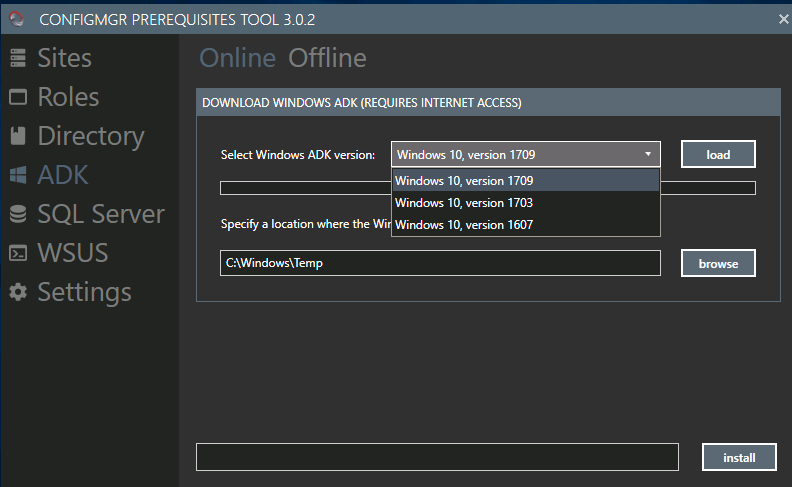The height and width of the screenshot is (487, 792).
Task: Open the Sites section
Action: coord(64,58)
